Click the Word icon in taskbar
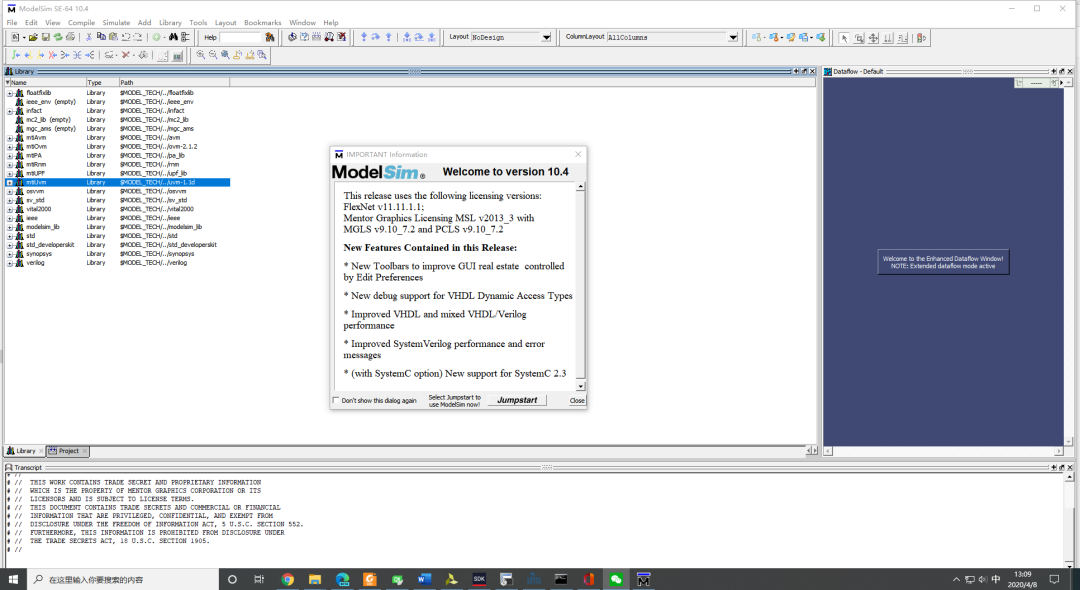Screen dimensions: 1080x590 [x=424, y=580]
